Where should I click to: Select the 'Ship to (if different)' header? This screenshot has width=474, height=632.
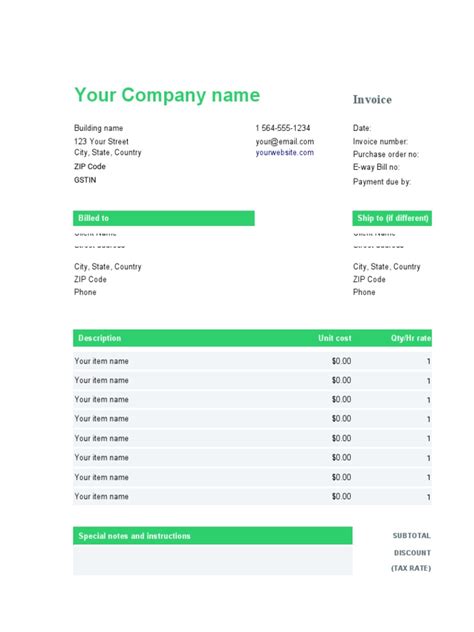[392, 218]
